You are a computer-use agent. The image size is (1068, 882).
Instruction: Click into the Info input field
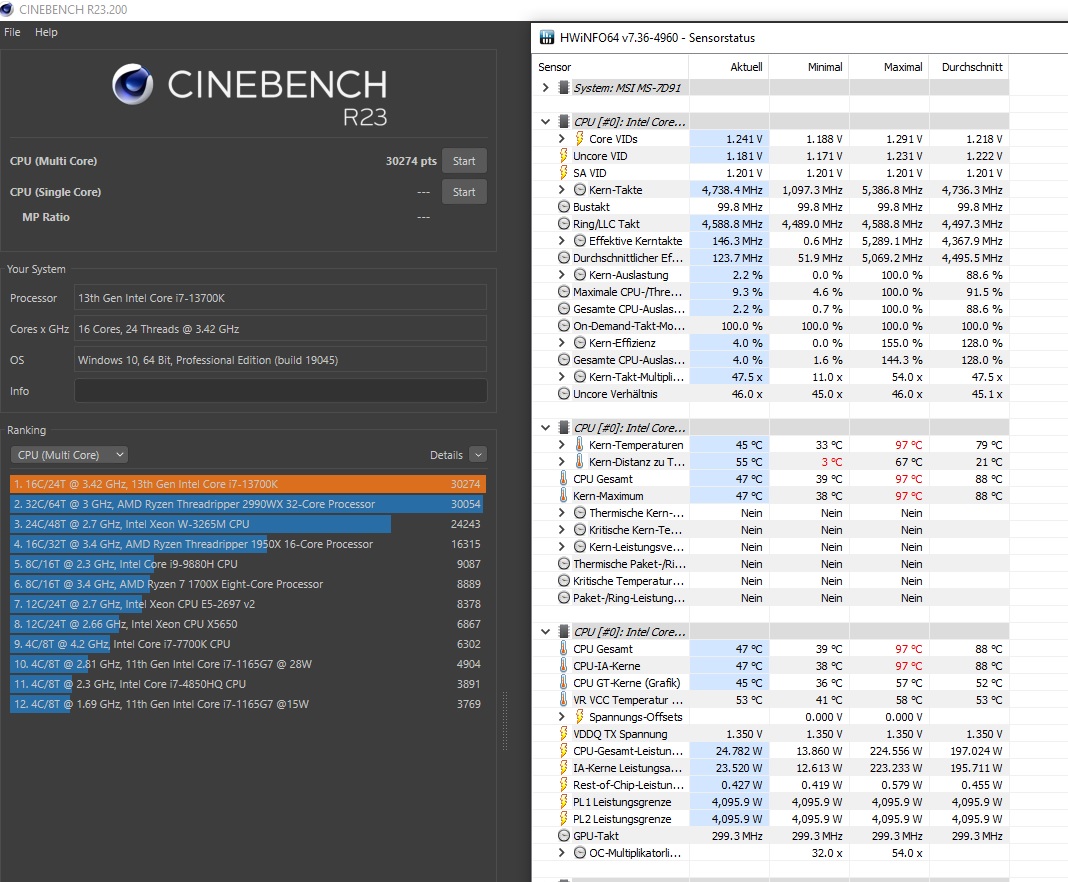coord(281,391)
